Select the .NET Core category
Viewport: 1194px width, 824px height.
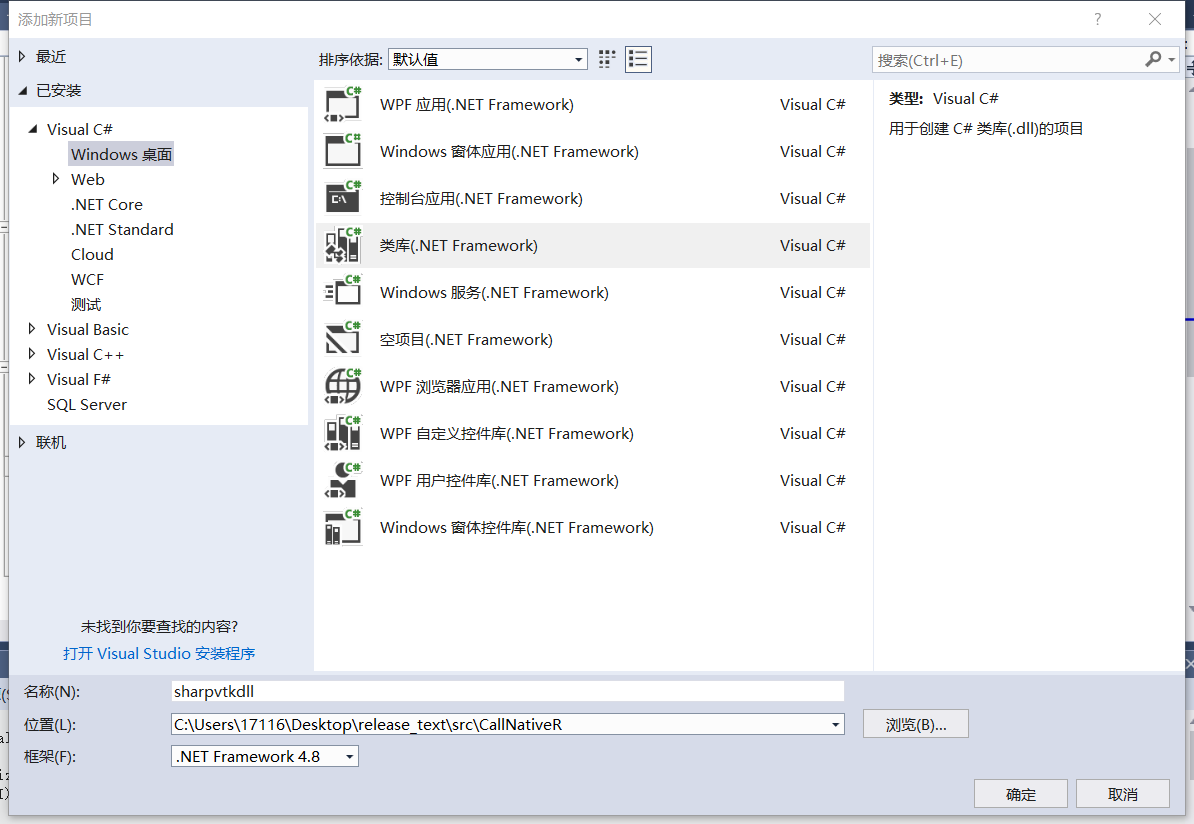click(x=107, y=204)
